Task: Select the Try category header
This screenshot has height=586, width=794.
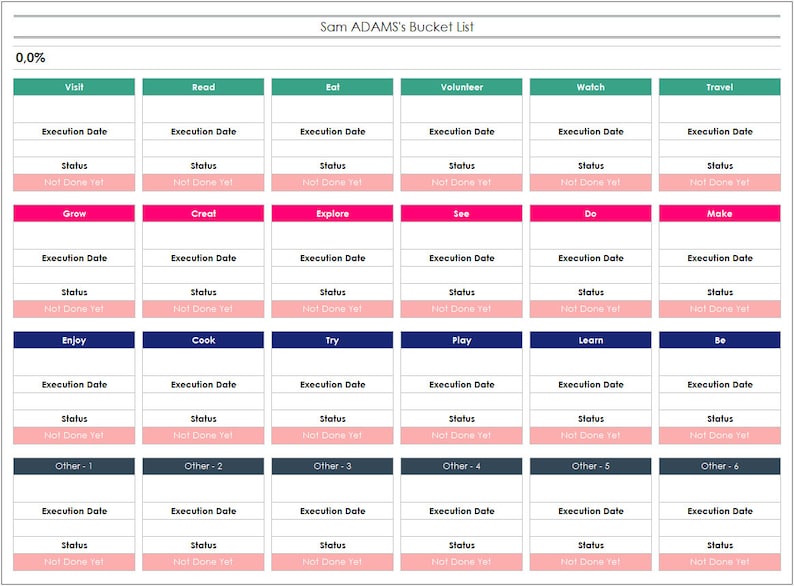Action: (x=332, y=340)
